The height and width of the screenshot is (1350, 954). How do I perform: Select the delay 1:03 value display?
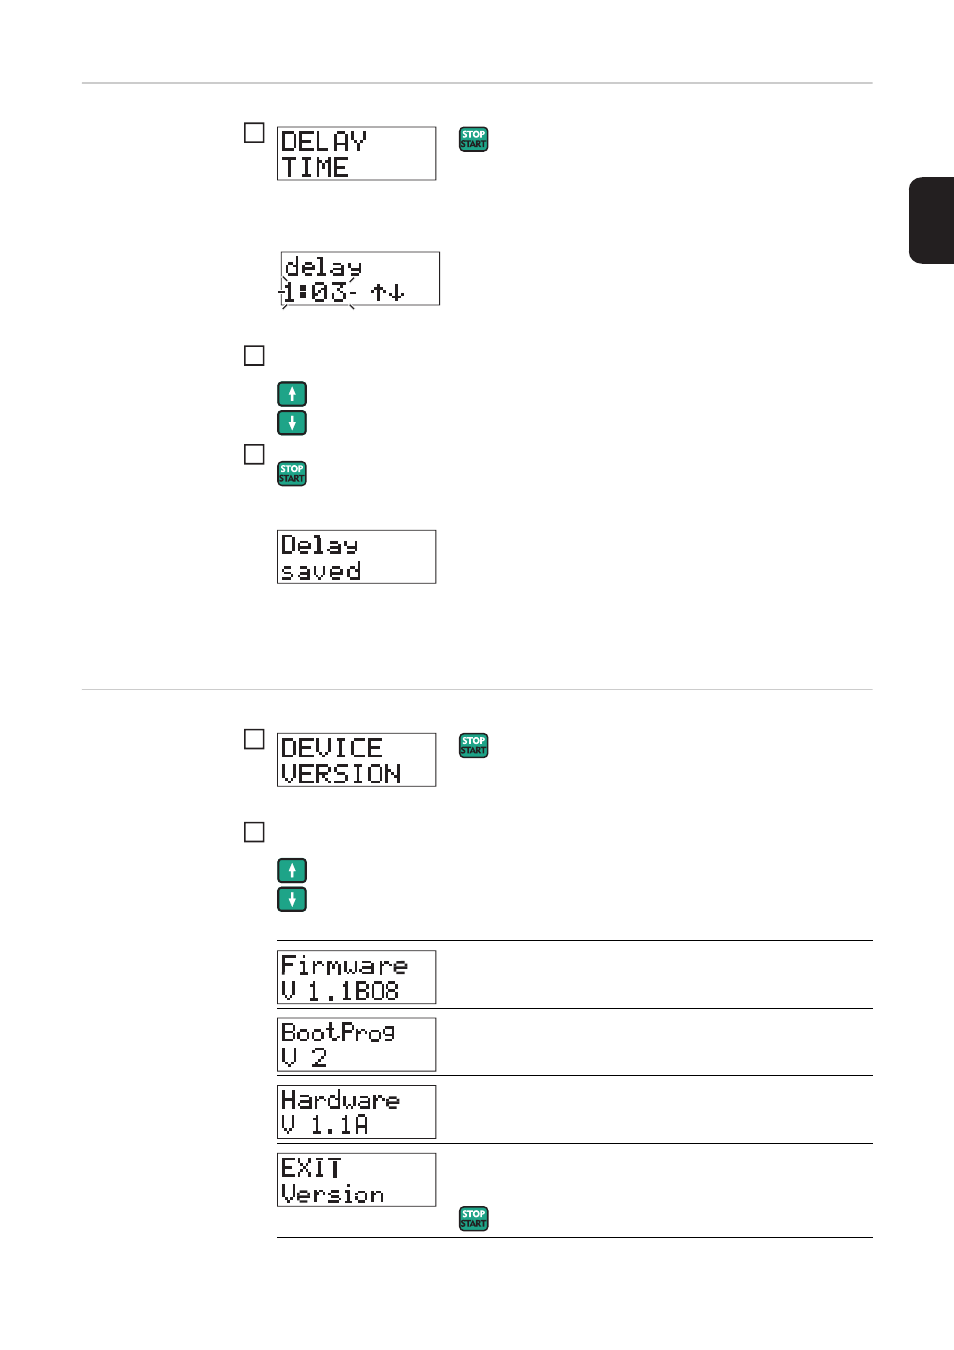pyautogui.click(x=359, y=279)
